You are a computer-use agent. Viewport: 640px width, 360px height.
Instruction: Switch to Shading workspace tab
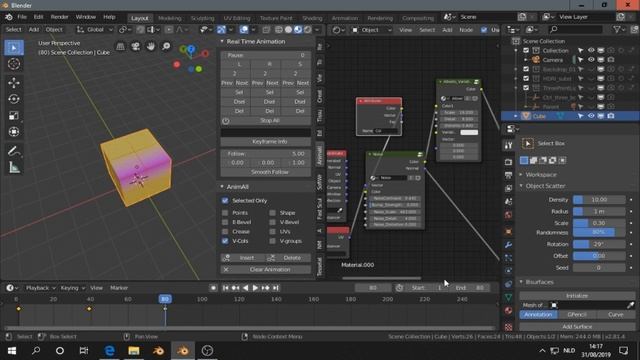(x=312, y=18)
